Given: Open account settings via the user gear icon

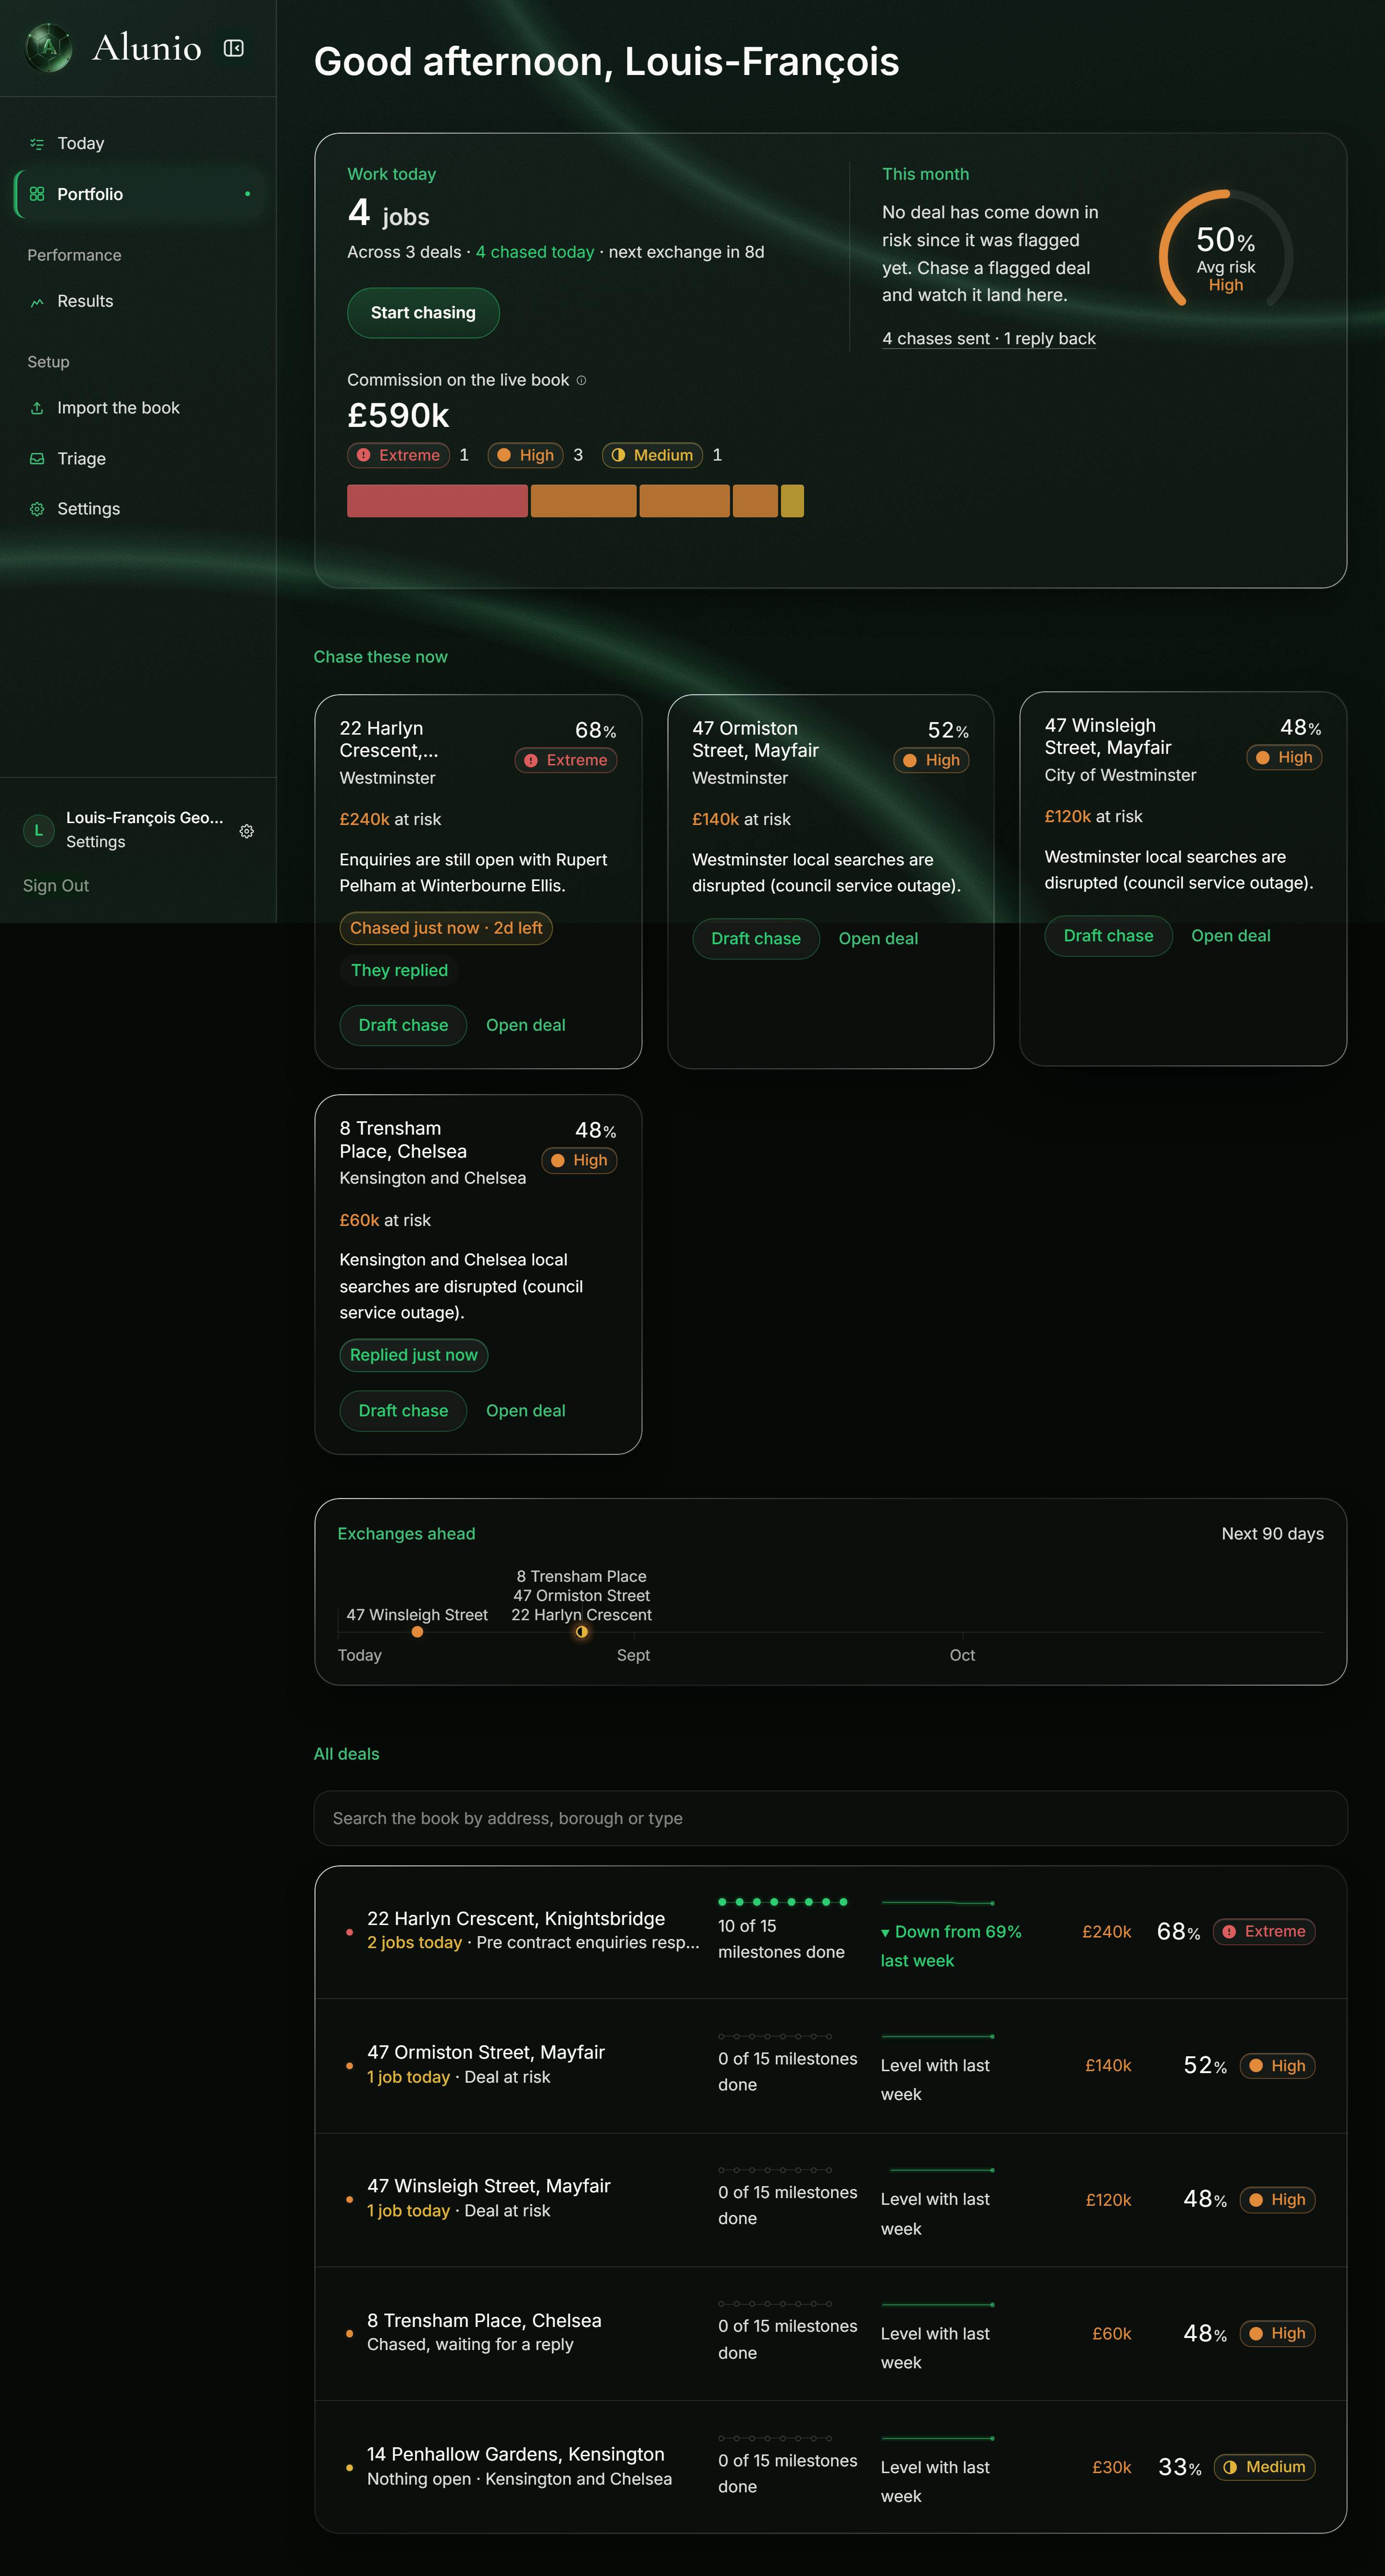Looking at the screenshot, I should 247,831.
